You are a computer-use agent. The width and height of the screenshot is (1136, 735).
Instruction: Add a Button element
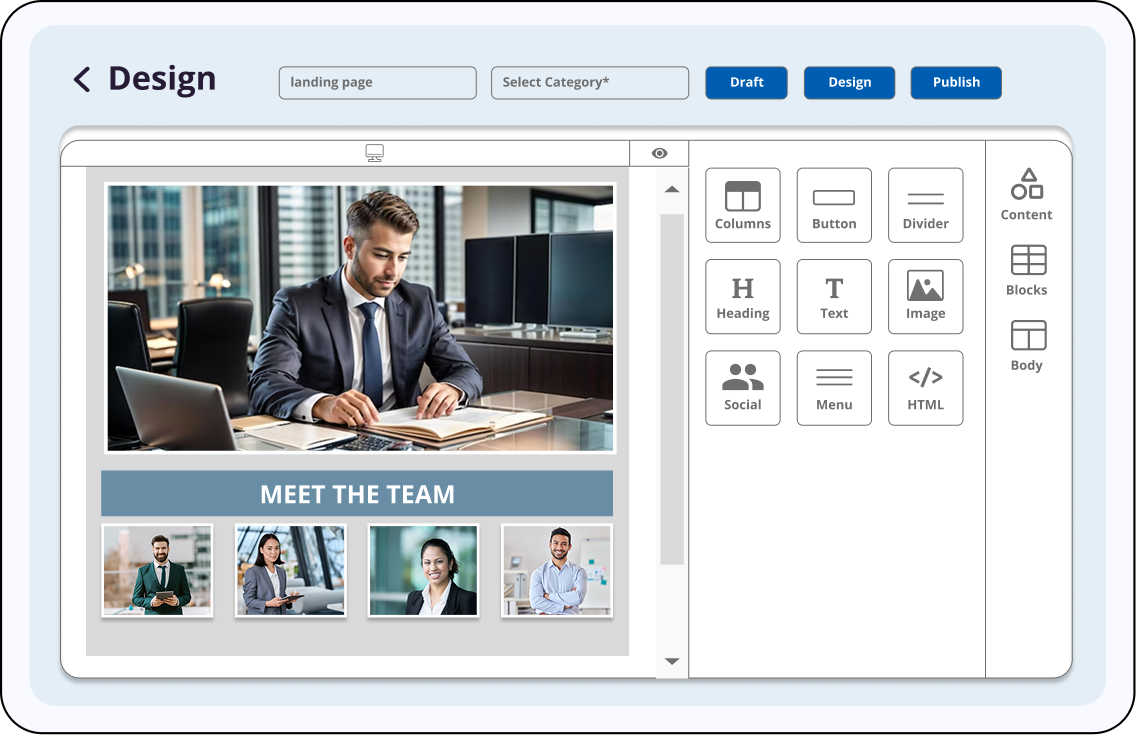tap(834, 205)
